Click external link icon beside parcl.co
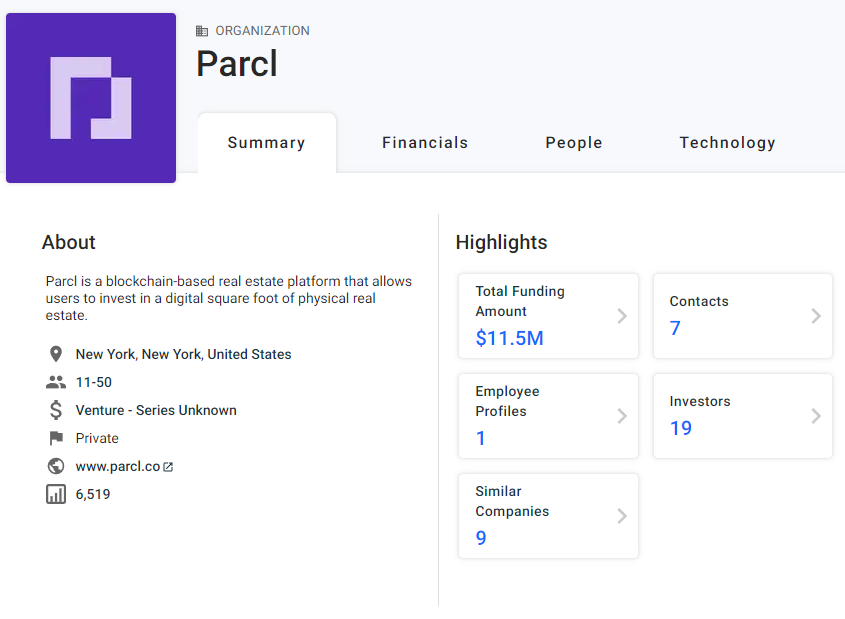This screenshot has height=619, width=845. tap(168, 467)
